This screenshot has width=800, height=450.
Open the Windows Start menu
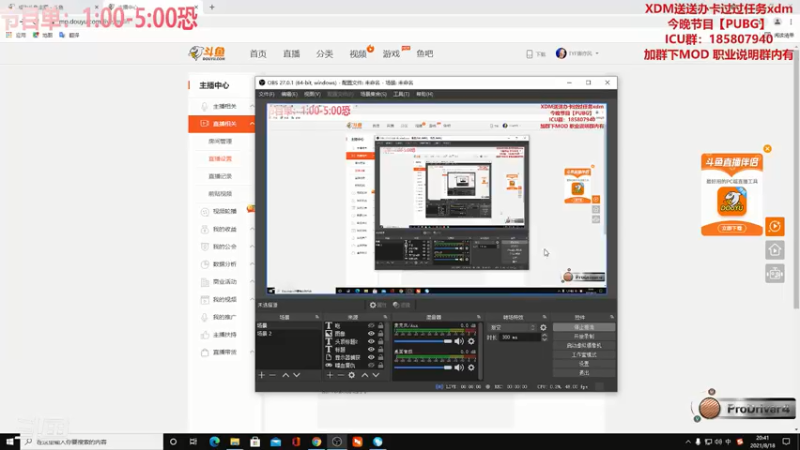pos(10,442)
